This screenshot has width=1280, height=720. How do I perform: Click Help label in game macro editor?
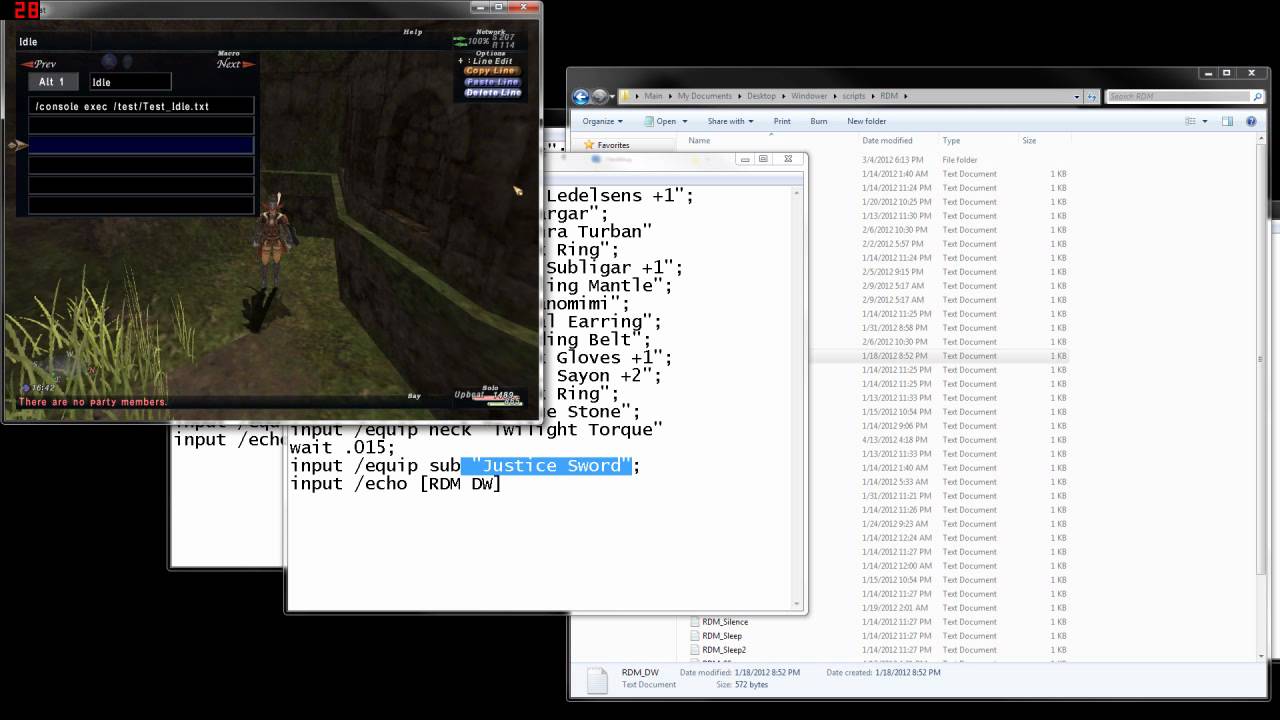coord(412,32)
